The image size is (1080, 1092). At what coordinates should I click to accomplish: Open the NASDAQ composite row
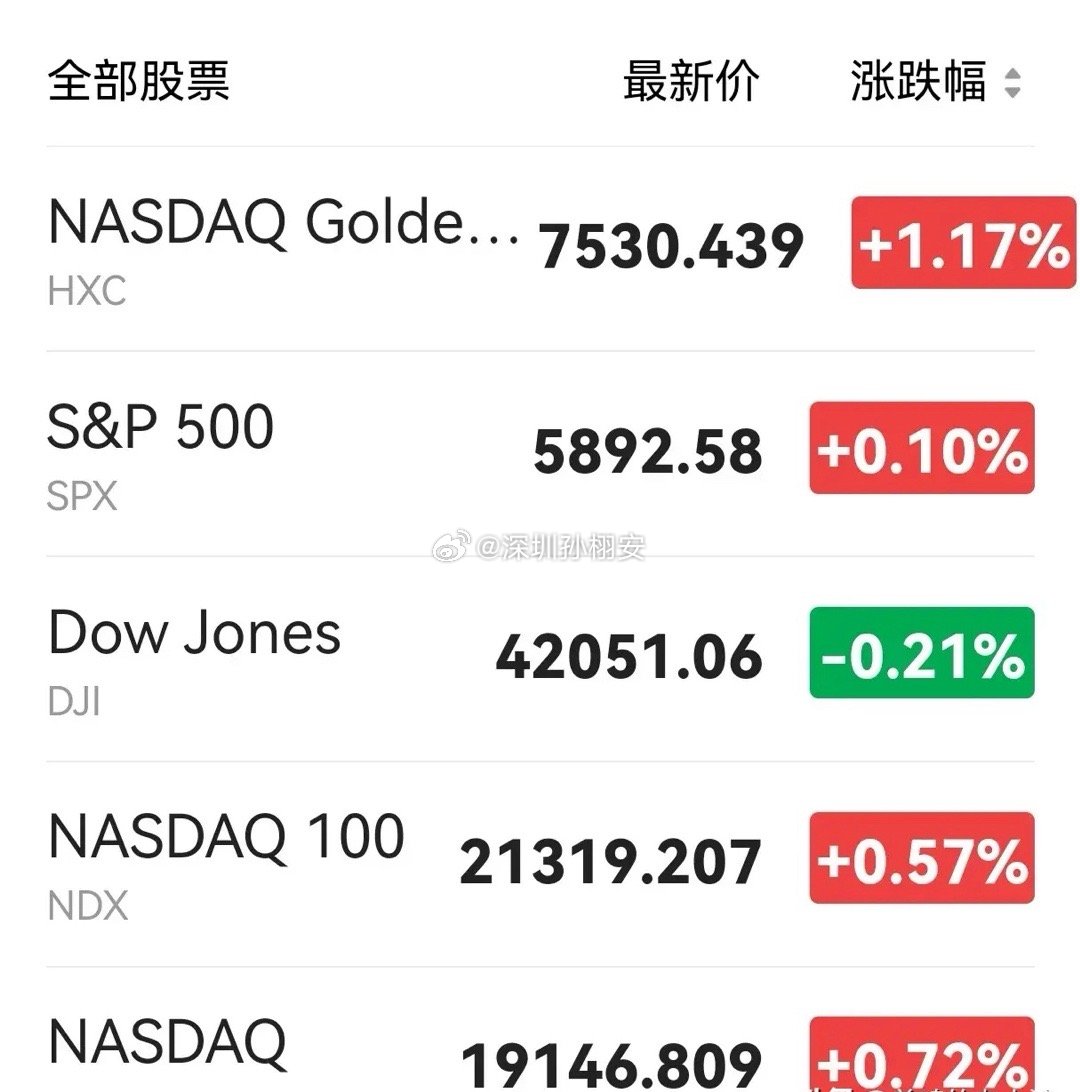click(540, 1030)
